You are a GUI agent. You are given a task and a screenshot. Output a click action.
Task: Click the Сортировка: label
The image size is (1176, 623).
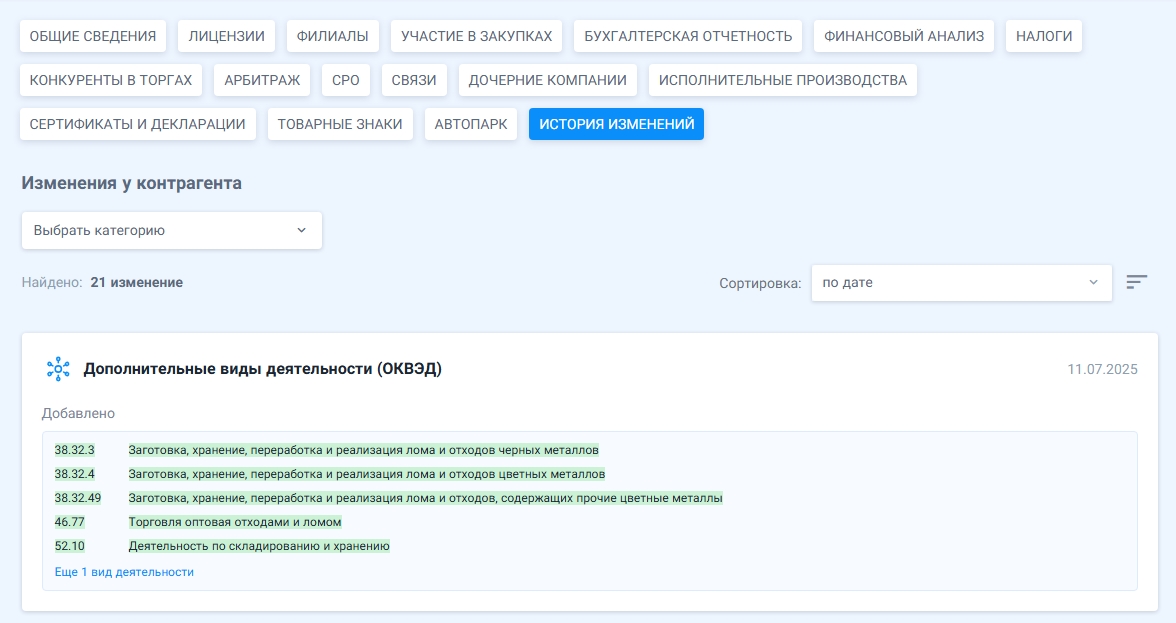tap(760, 283)
